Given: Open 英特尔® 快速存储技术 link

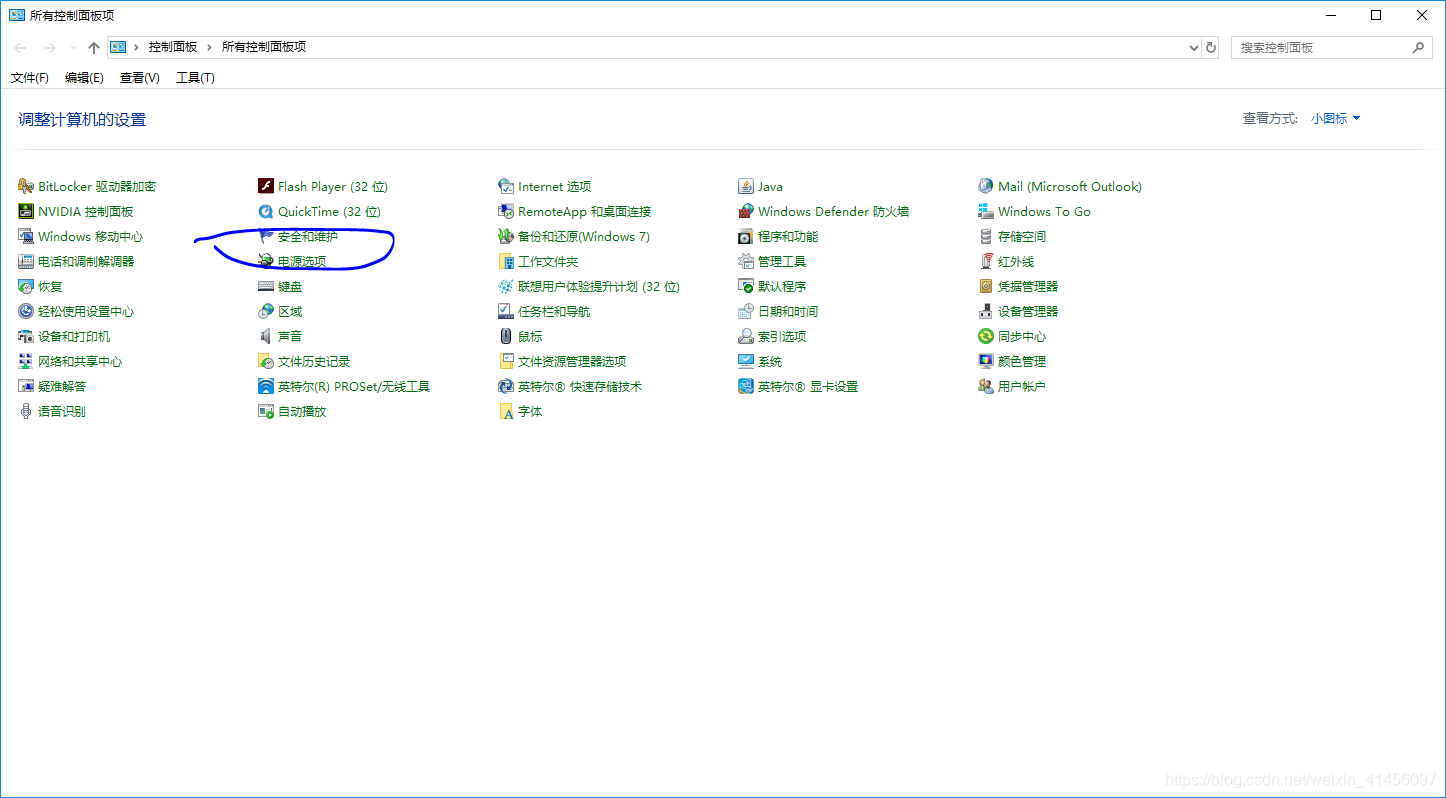Looking at the screenshot, I should pyautogui.click(x=580, y=386).
